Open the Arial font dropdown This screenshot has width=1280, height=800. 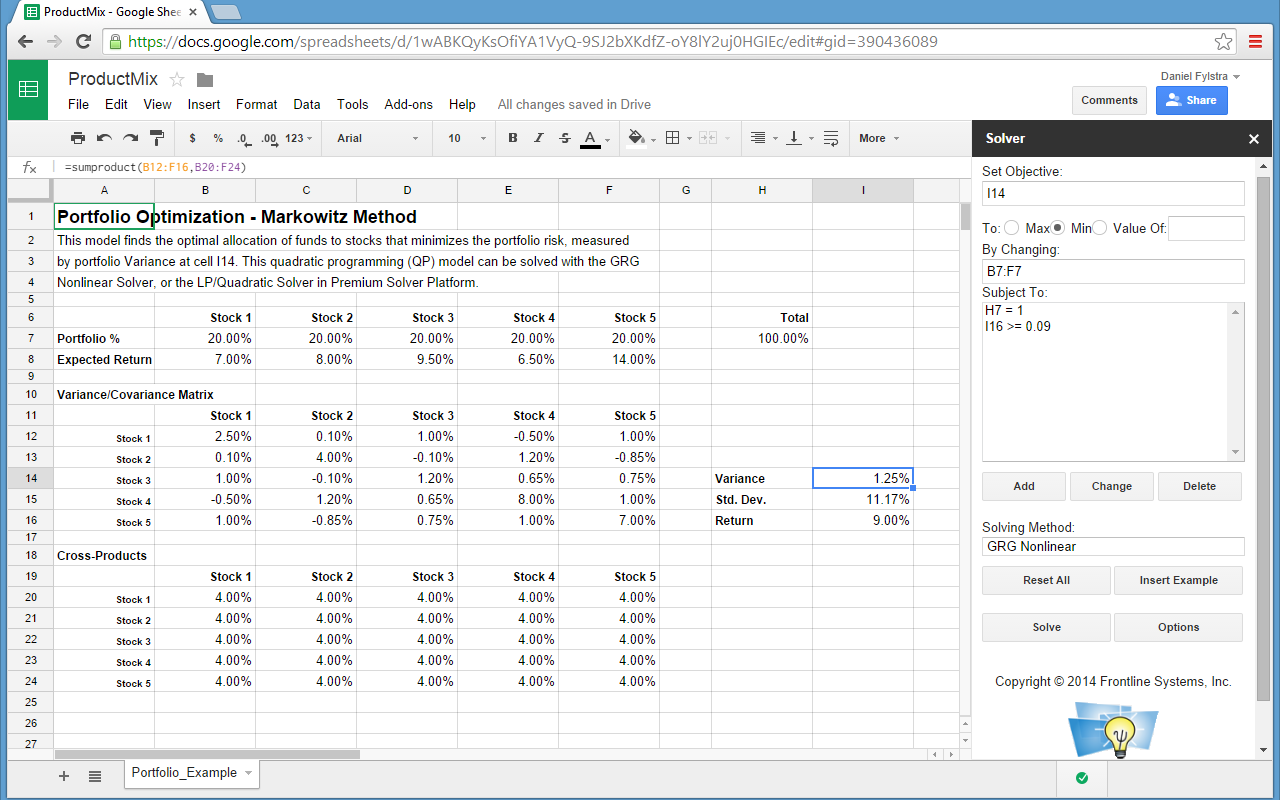[x=377, y=138]
